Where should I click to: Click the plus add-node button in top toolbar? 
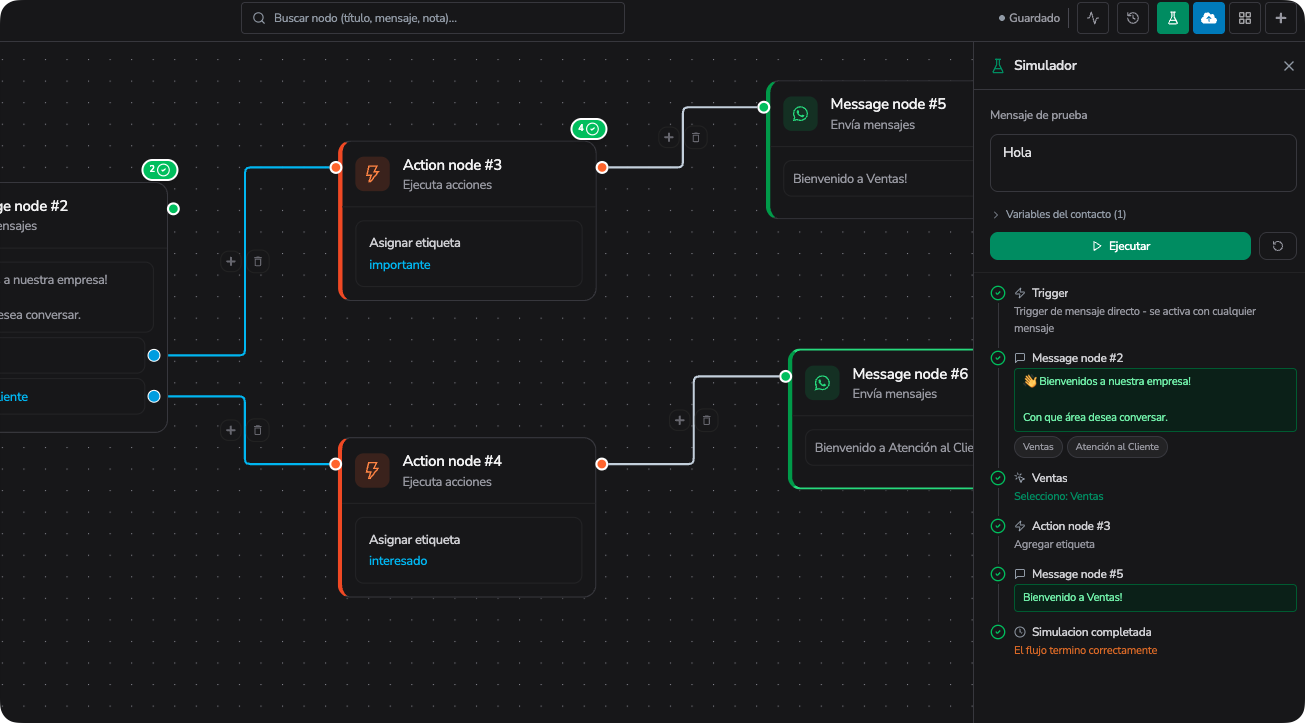coord(1281,18)
